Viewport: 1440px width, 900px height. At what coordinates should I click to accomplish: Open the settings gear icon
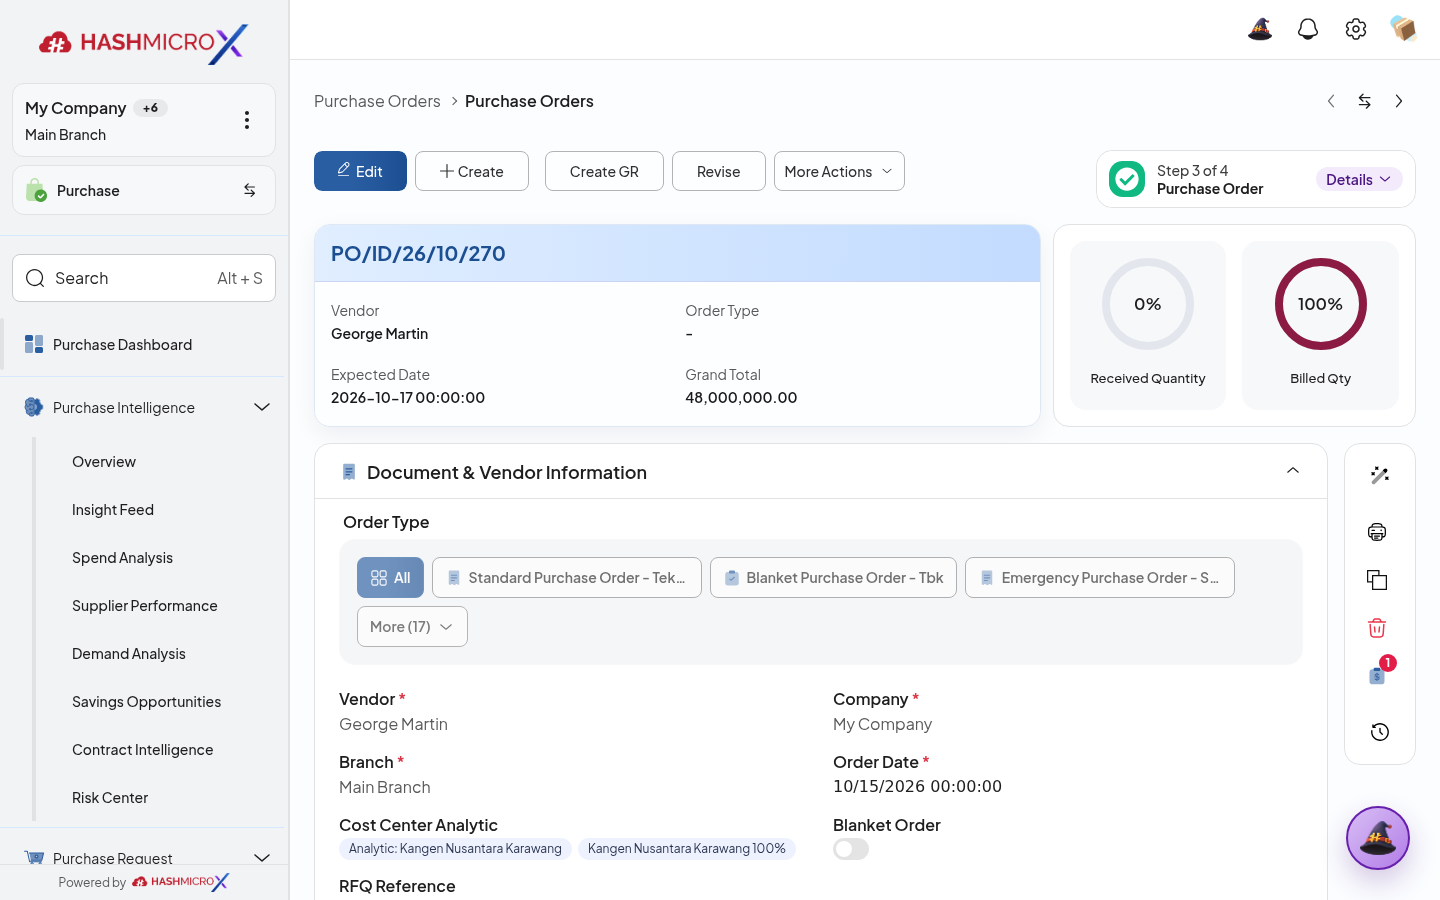pos(1356,29)
